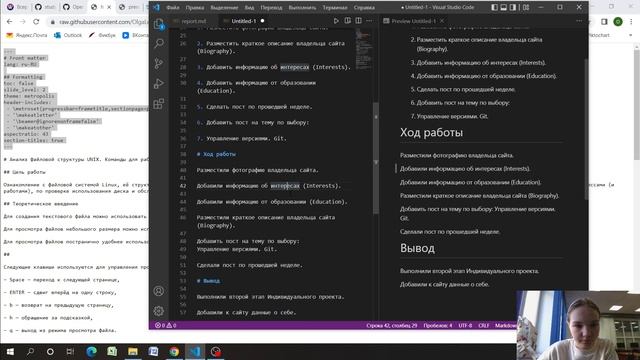Click 'Пробелов: 4' indentation in status bar

tap(438, 325)
